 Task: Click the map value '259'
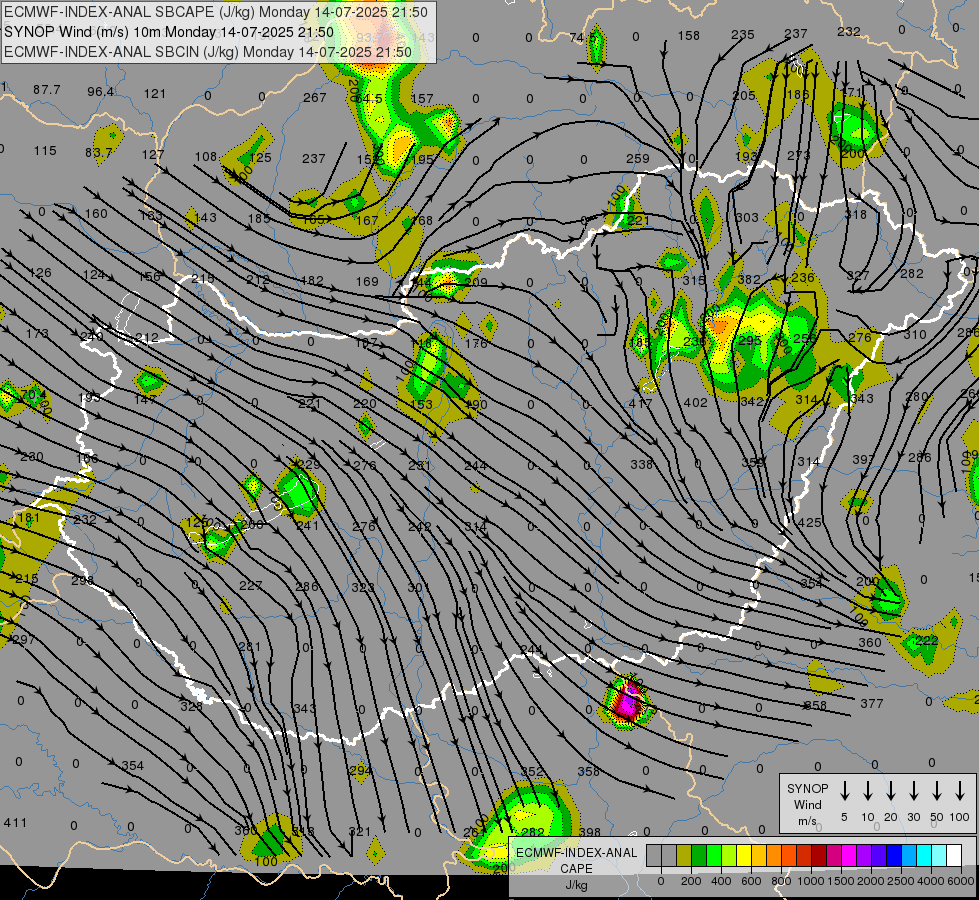(637, 159)
